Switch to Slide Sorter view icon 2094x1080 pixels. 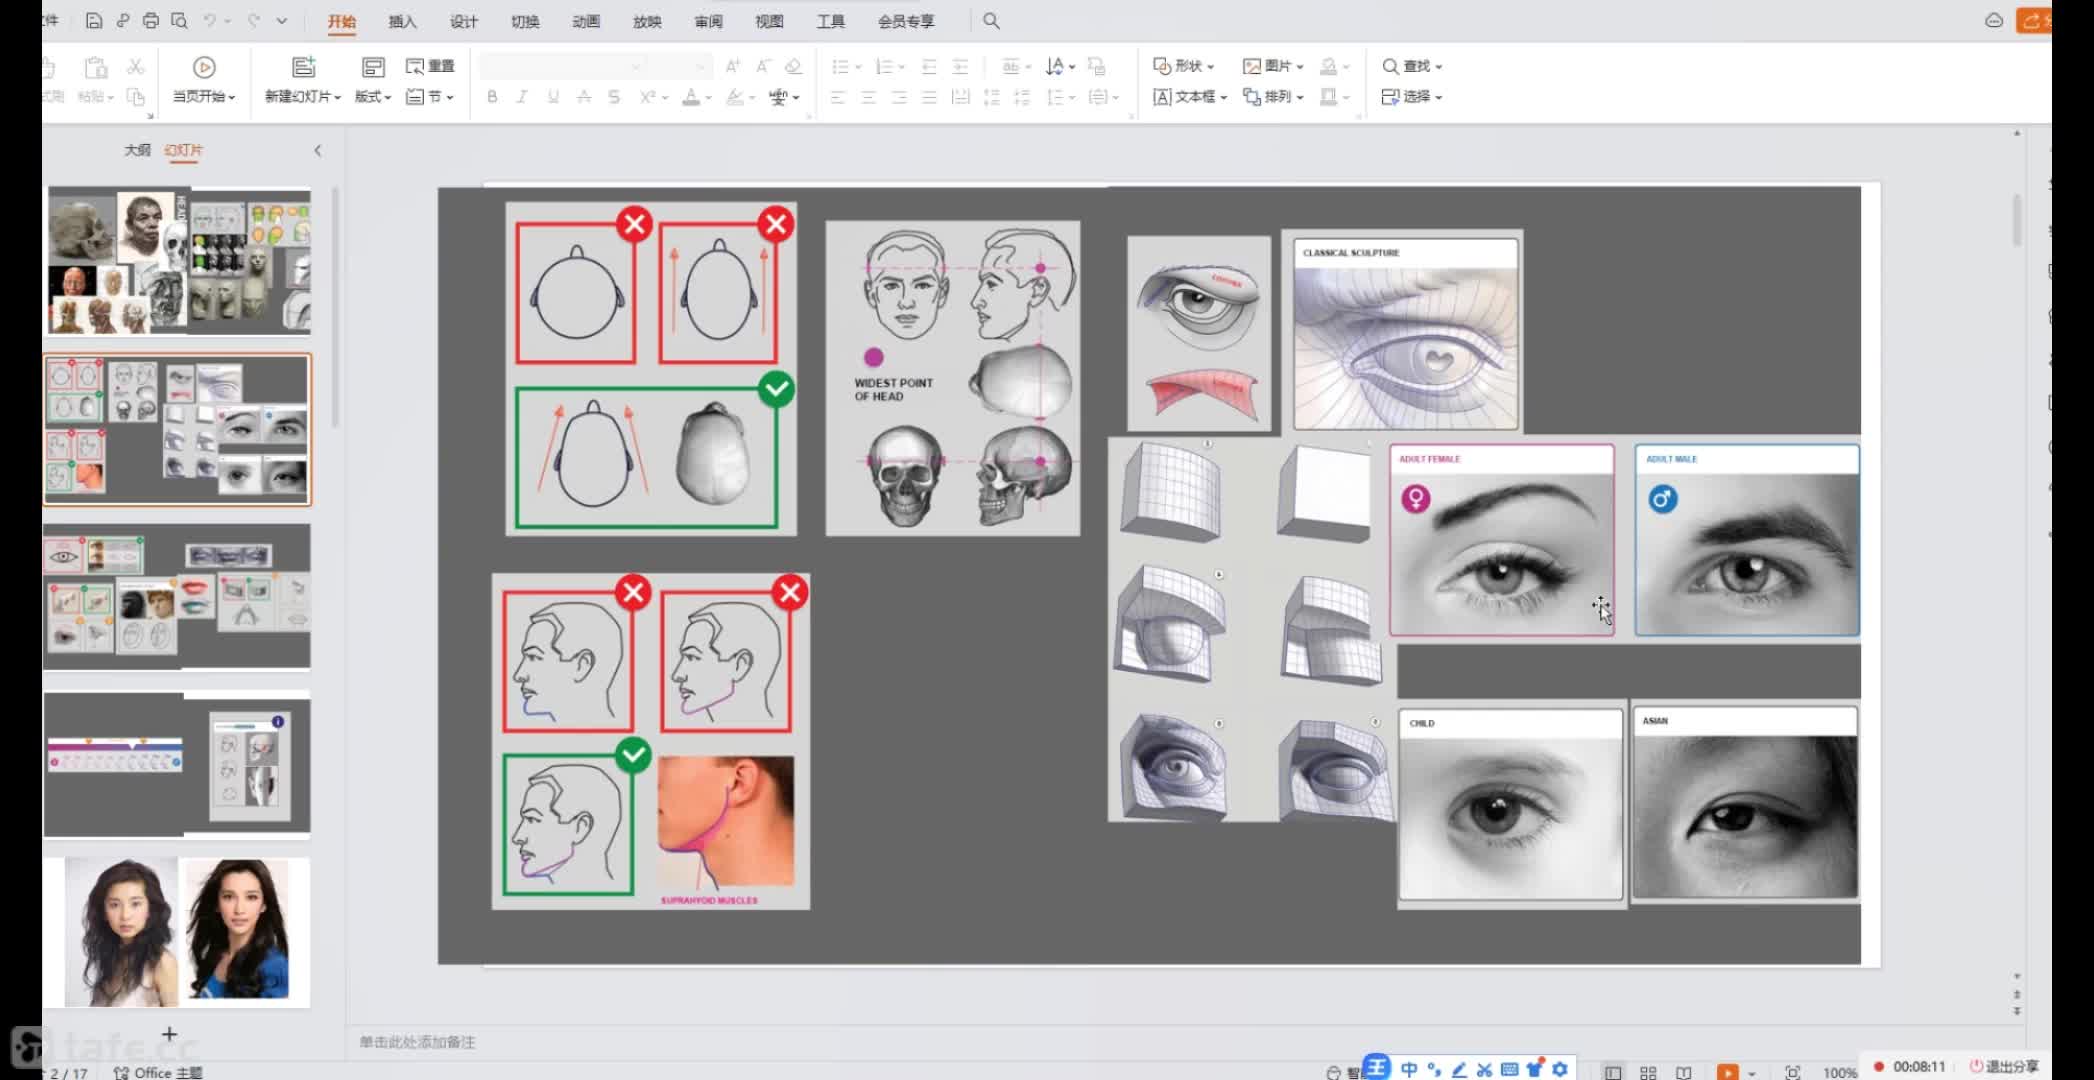(1648, 1072)
